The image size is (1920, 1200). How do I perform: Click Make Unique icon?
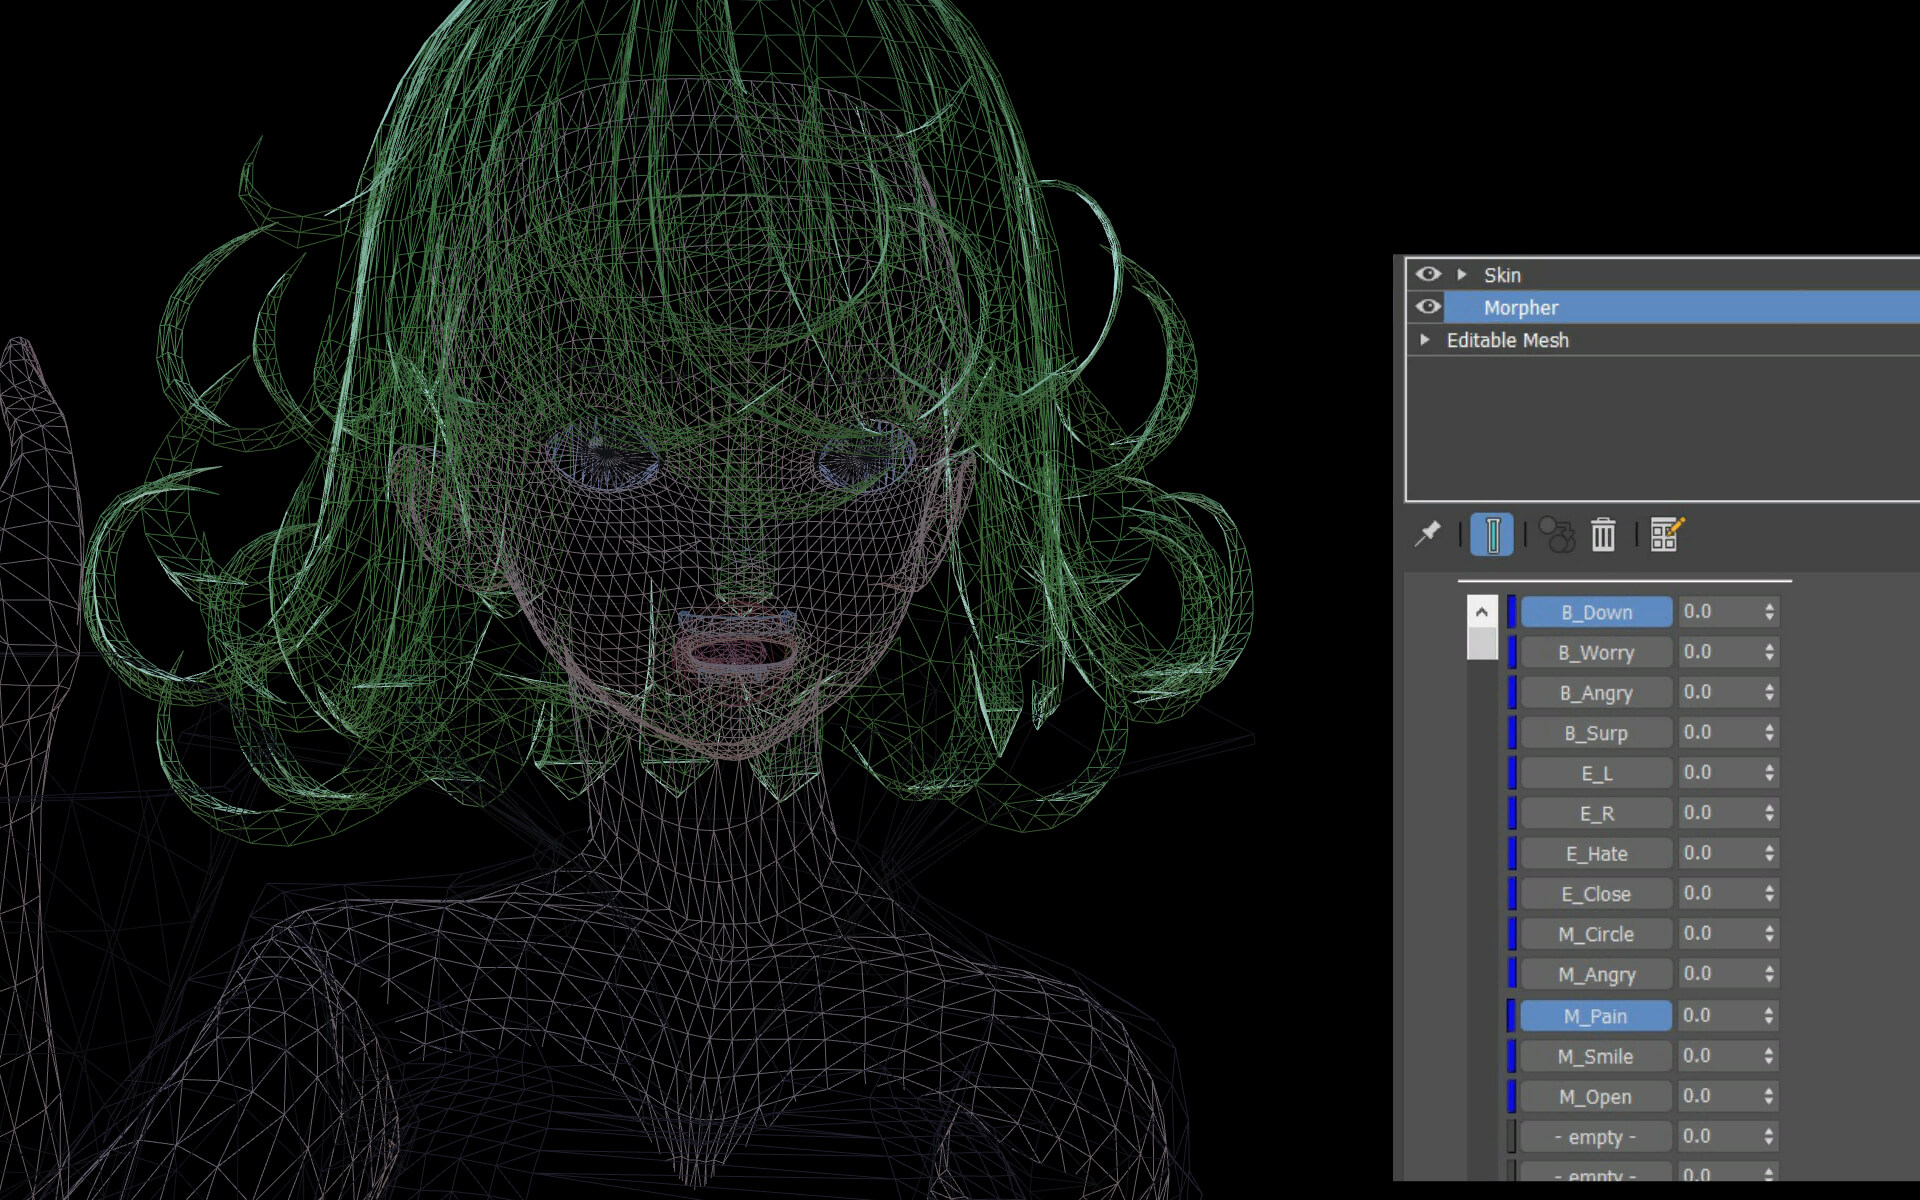point(1556,534)
